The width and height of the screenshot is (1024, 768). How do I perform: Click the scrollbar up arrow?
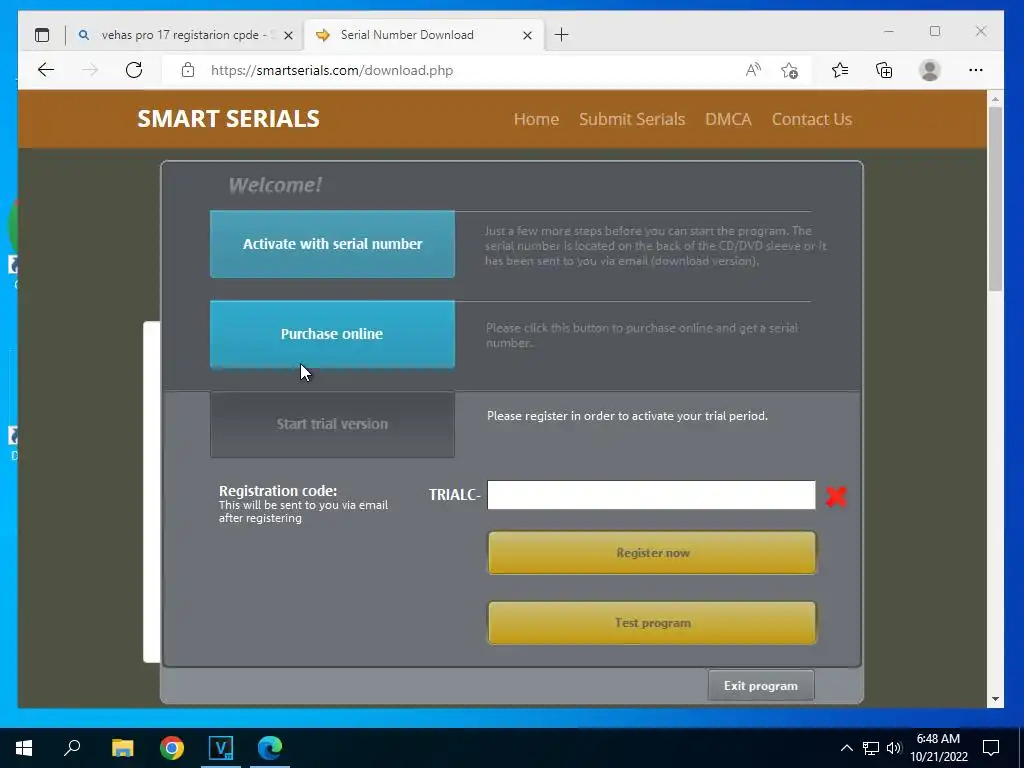pyautogui.click(x=995, y=99)
